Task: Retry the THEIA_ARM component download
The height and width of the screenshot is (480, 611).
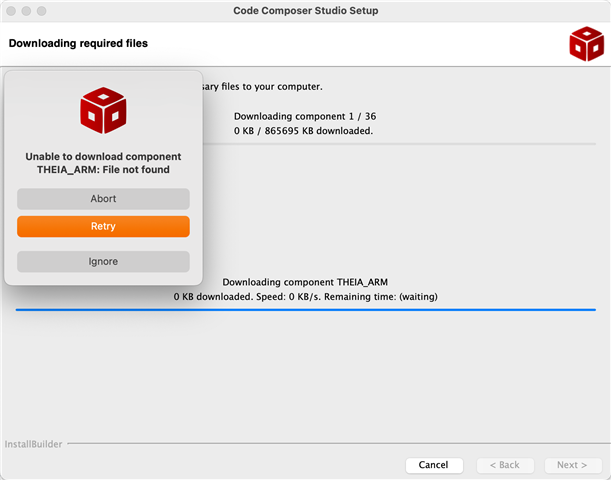Action: pos(103,226)
